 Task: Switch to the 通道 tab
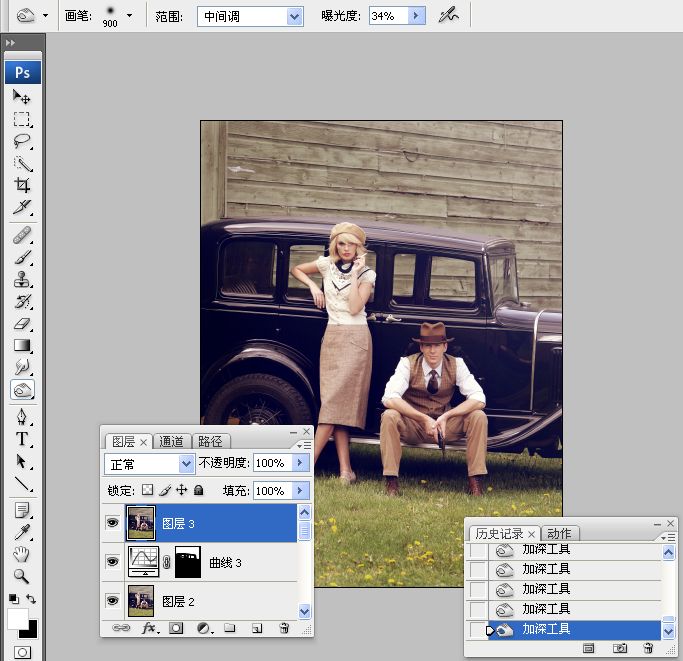(x=171, y=441)
